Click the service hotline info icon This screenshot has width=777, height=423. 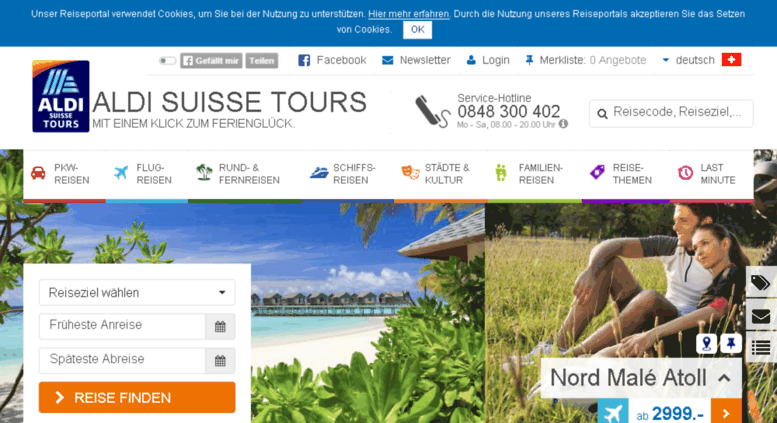pyautogui.click(x=563, y=124)
